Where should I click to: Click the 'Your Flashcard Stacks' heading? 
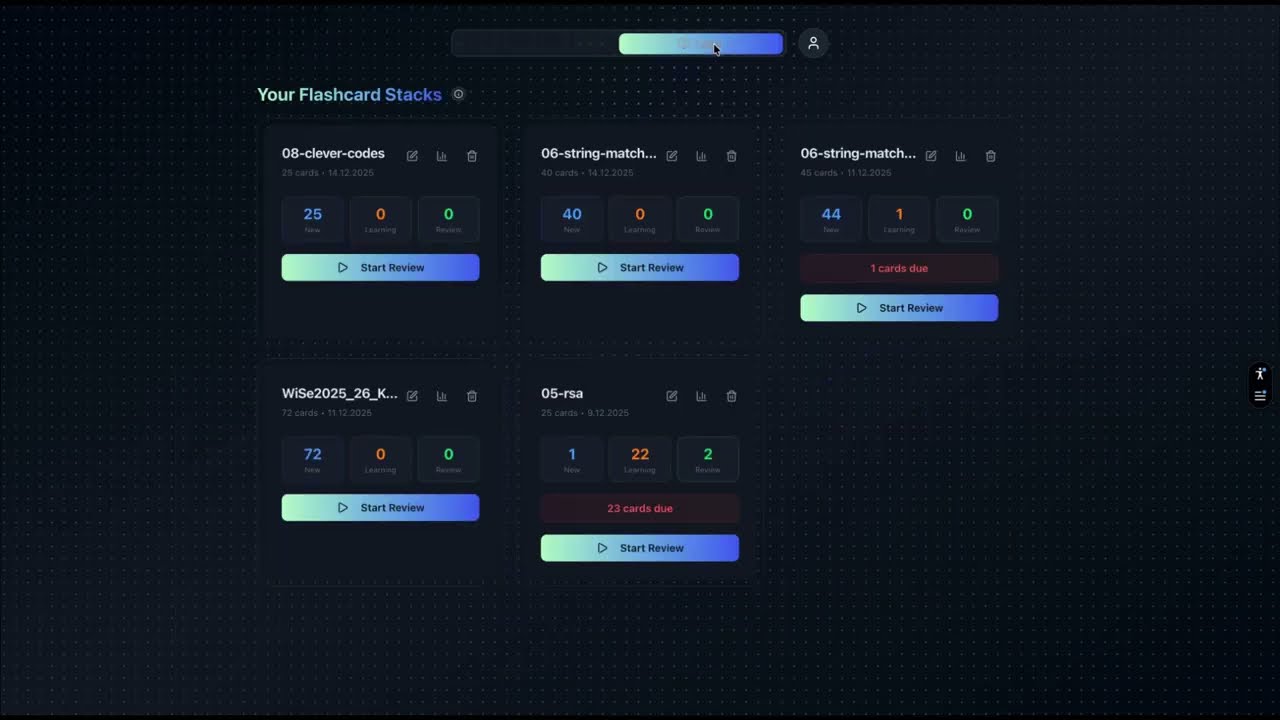[349, 94]
